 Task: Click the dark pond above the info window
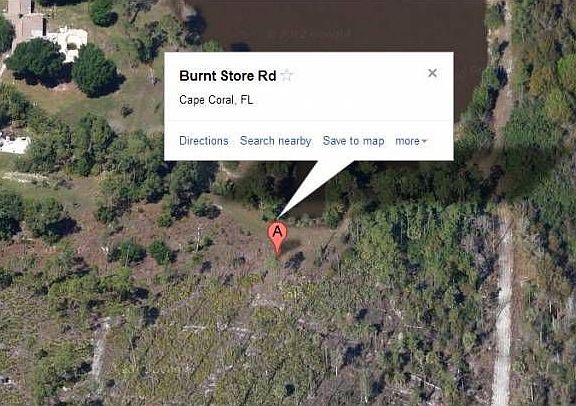[x=338, y=26]
